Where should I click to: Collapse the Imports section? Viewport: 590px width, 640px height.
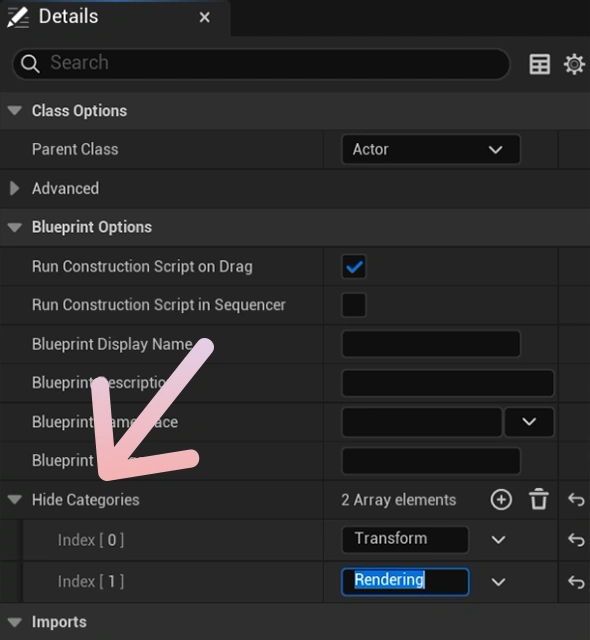click(15, 622)
